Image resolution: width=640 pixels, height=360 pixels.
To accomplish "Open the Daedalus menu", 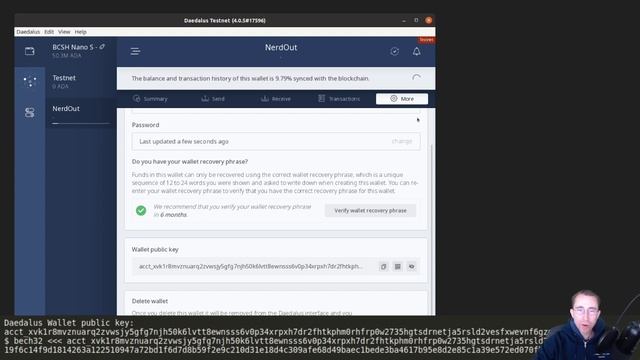I will pos(28,32).
